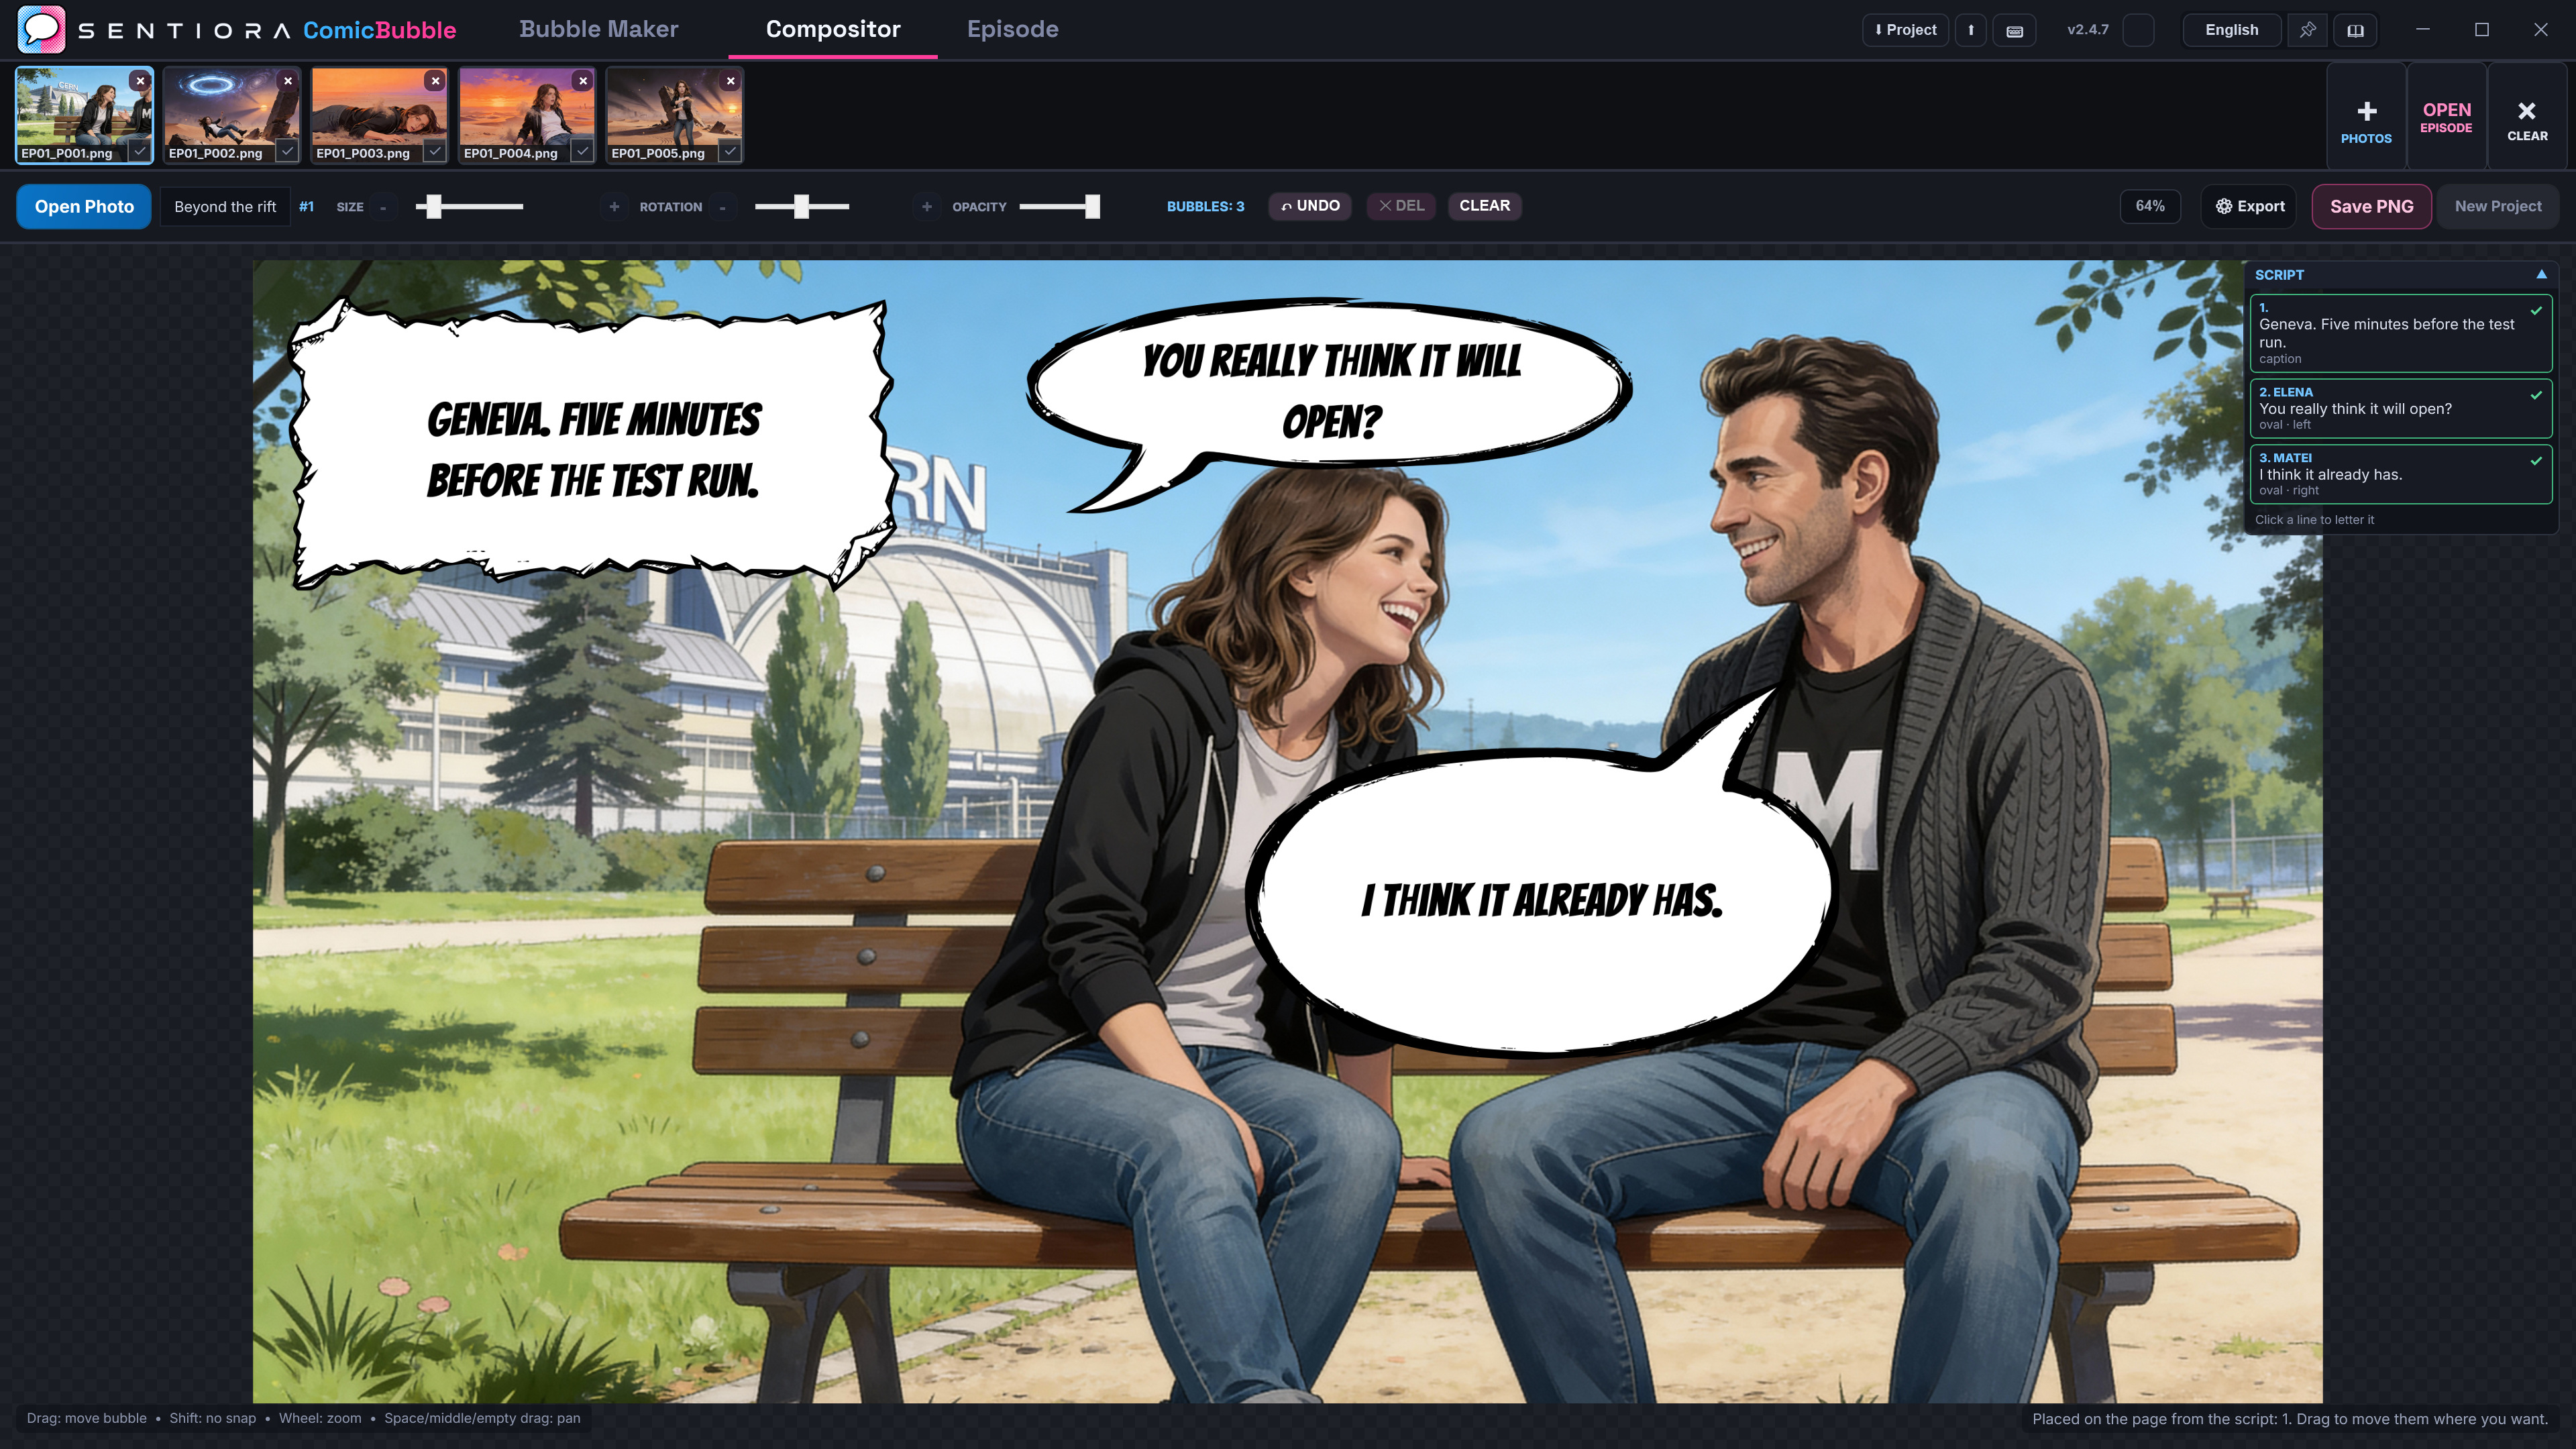This screenshot has width=2576, height=1449.
Task: Toggle the checkbox on EP01_P004.png
Action: pyautogui.click(x=582, y=151)
